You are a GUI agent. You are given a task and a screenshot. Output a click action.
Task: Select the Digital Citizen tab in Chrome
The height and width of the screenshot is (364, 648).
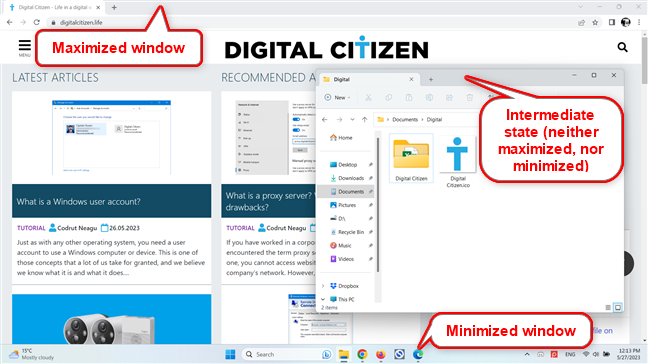[x=54, y=7]
